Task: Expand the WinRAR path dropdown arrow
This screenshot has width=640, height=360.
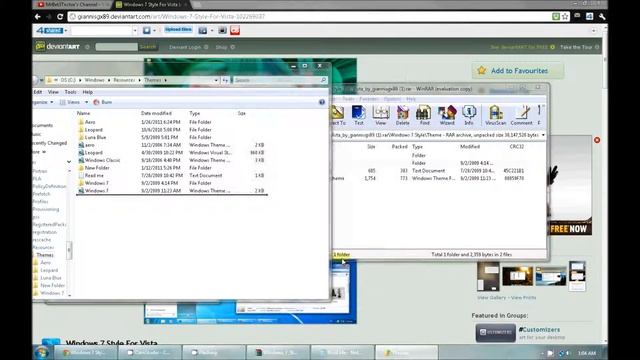Action: point(543,135)
